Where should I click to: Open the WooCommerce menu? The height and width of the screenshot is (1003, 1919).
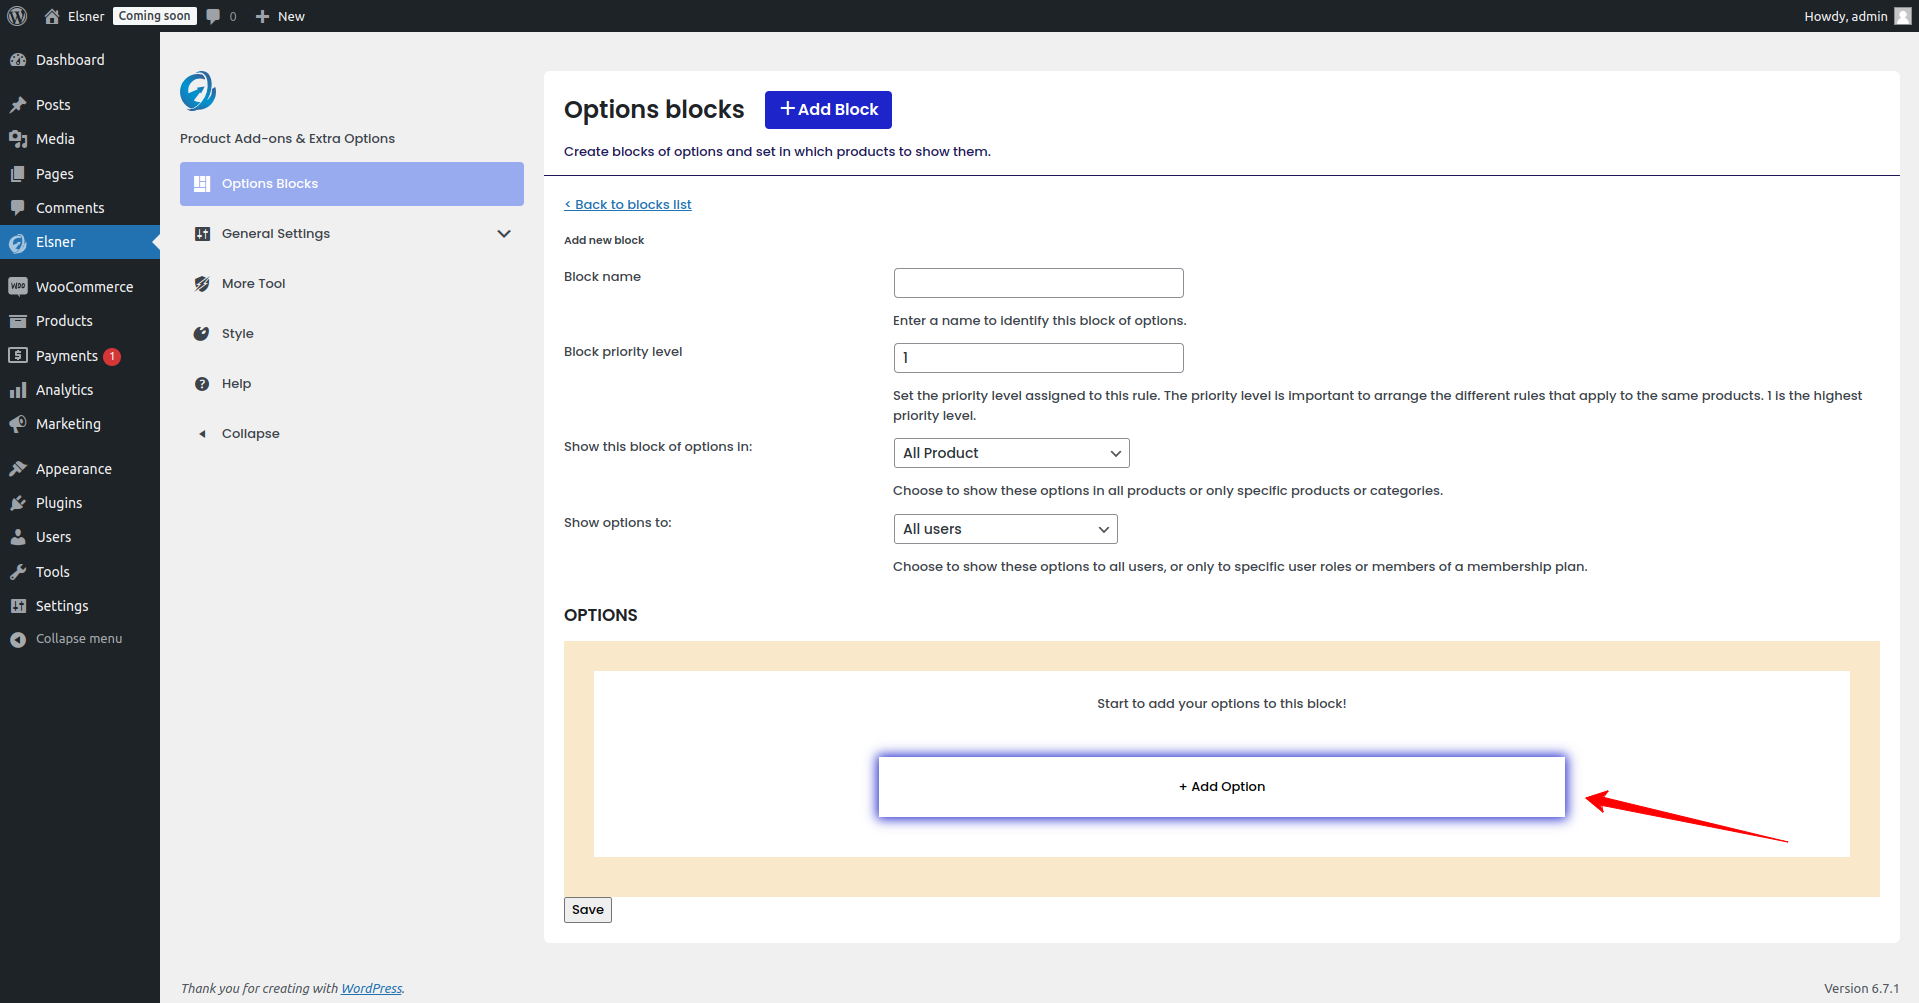tap(84, 287)
